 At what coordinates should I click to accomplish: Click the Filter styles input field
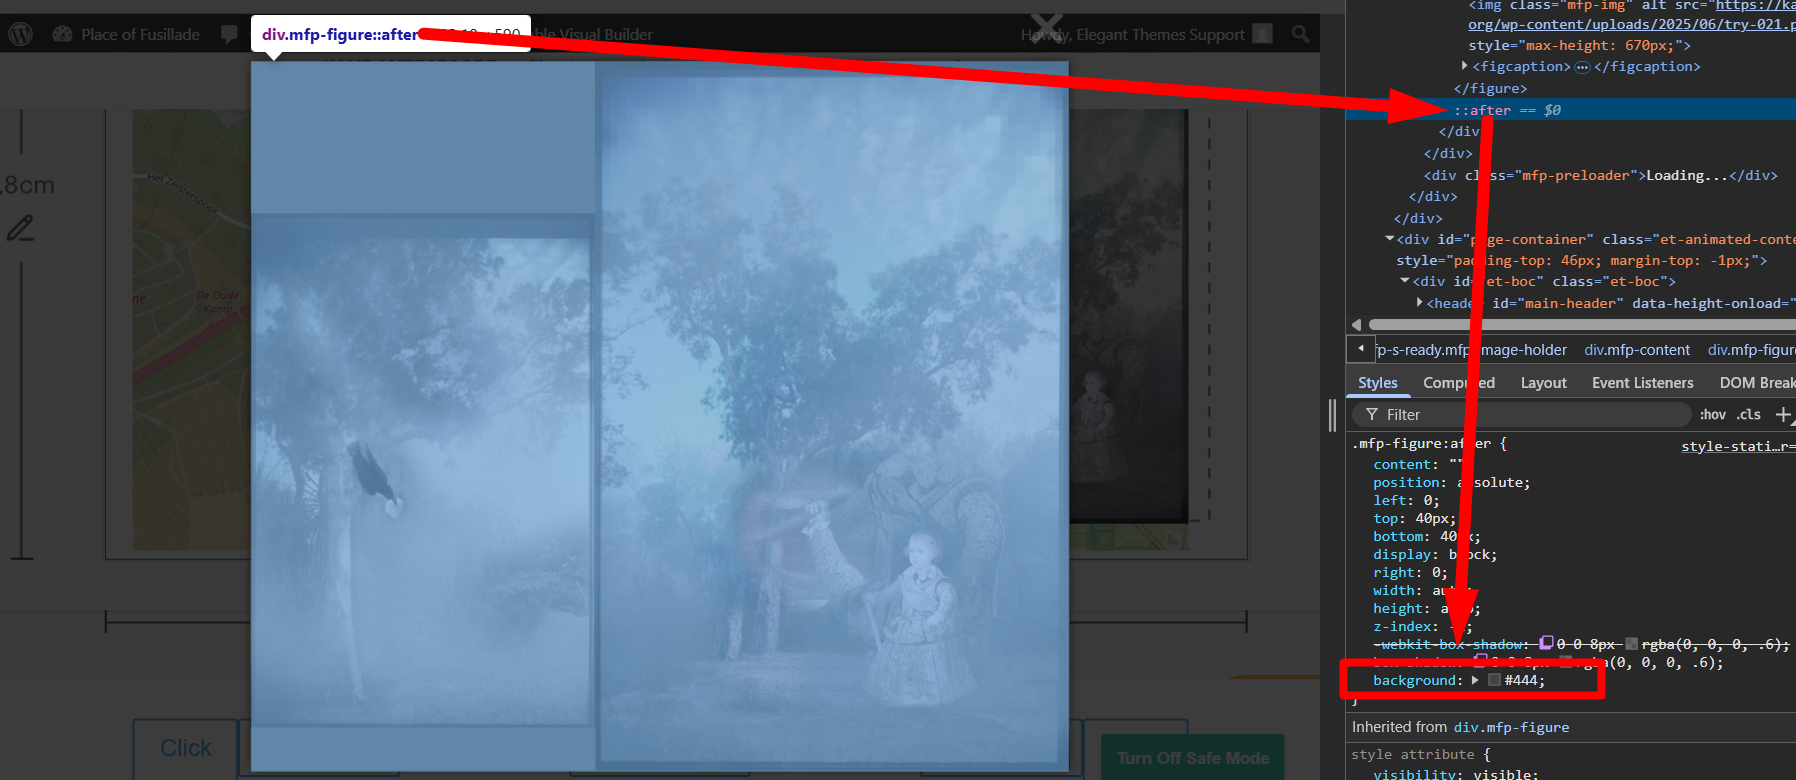tap(1530, 414)
